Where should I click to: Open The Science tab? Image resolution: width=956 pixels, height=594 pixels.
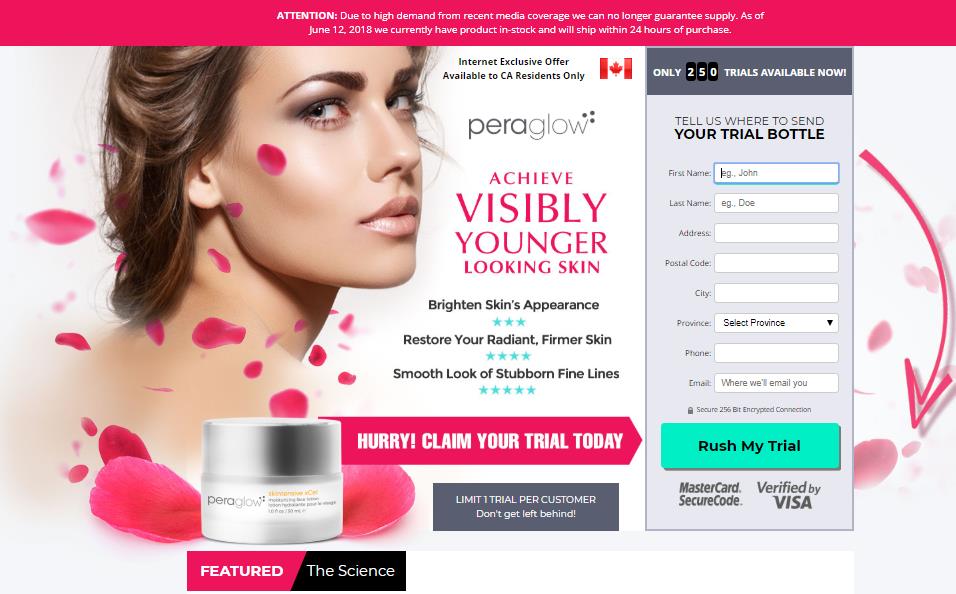coord(350,571)
